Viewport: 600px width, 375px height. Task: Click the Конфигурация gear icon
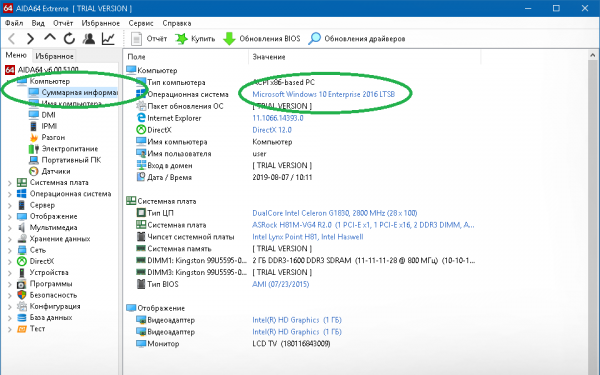tap(22, 307)
